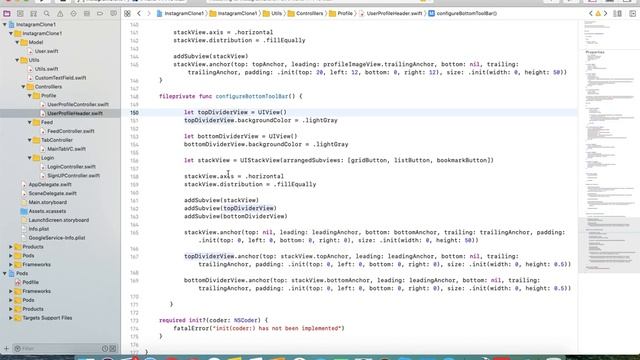This screenshot has height=360, width=640.
Task: Open FeedController.swift
Action: [67, 131]
